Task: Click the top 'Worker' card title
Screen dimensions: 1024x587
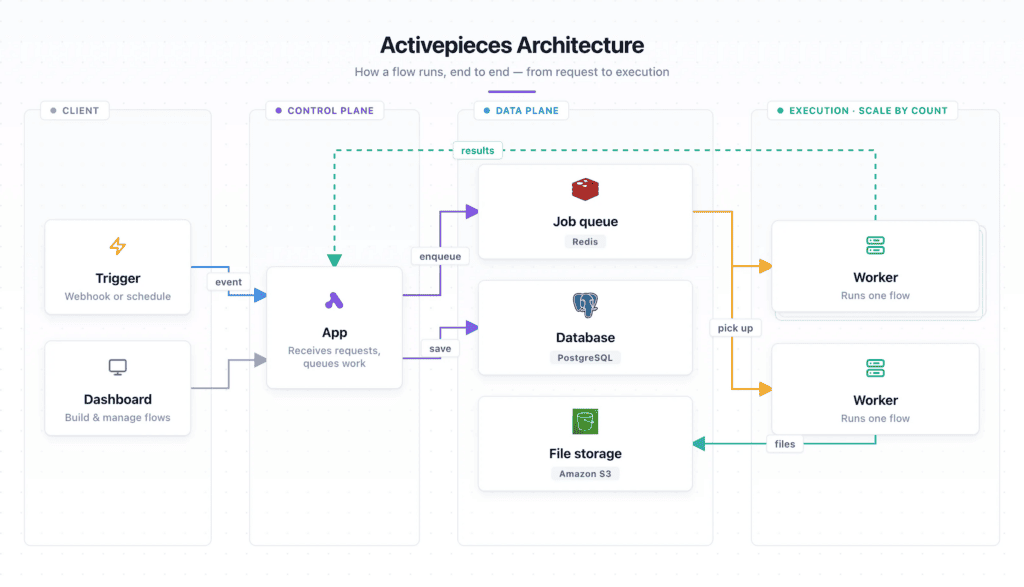Action: pyautogui.click(x=875, y=278)
